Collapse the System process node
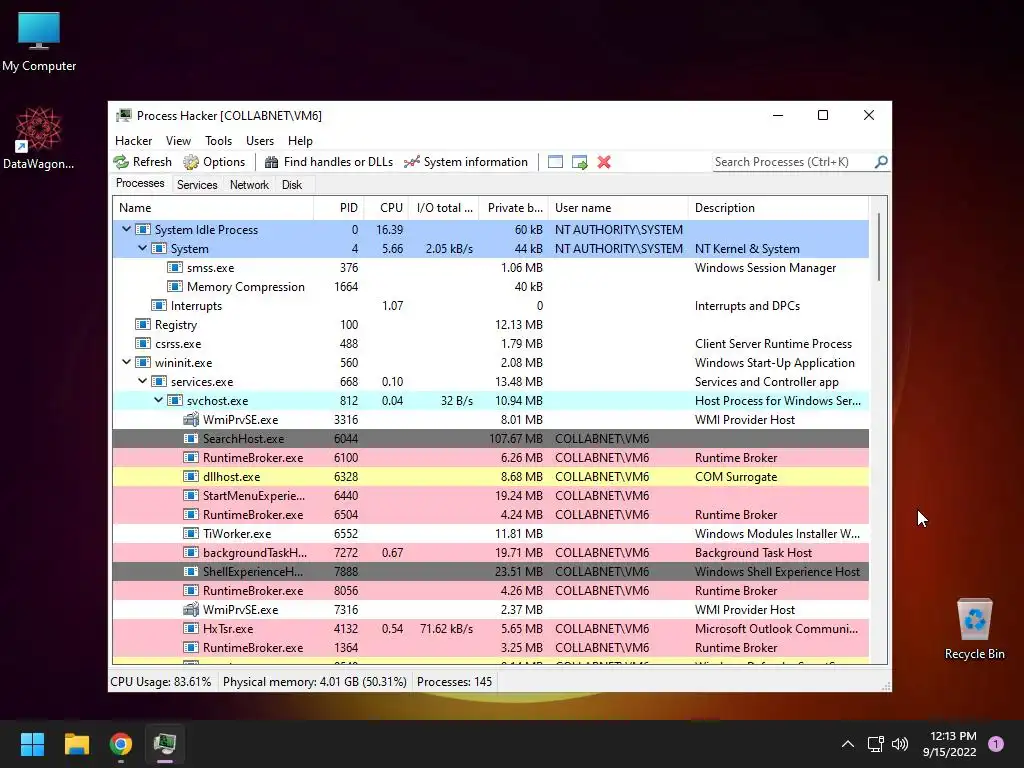Viewport: 1024px width, 768px height. [142, 249]
